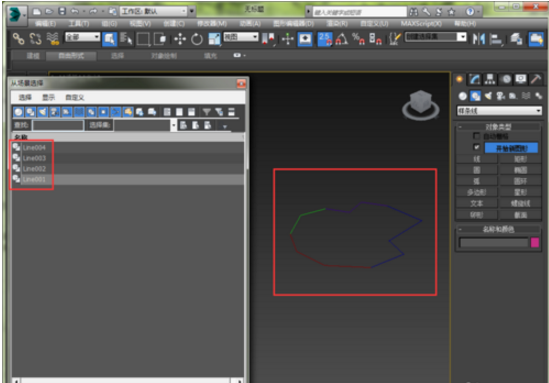Select Lights category icon in command panel
The height and width of the screenshot is (383, 549).
488,96
